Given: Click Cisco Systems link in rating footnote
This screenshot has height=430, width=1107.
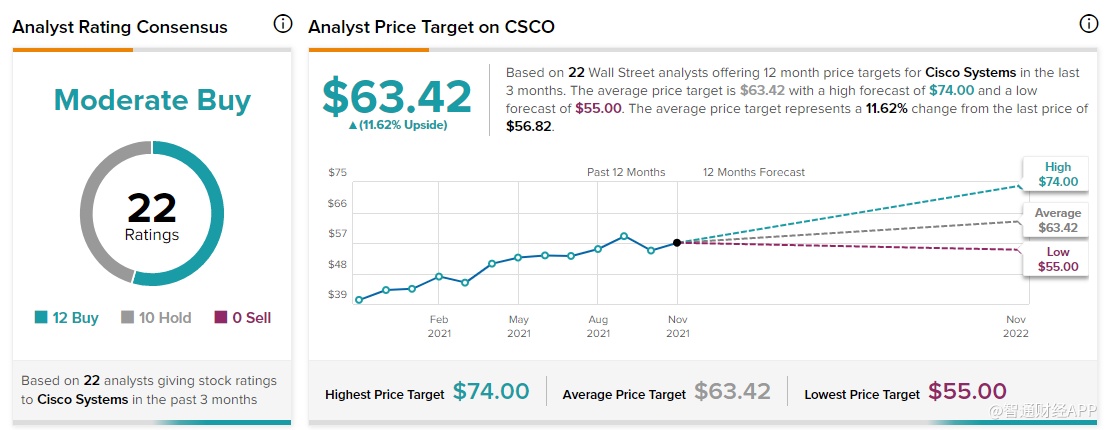Looking at the screenshot, I should (x=83, y=399).
